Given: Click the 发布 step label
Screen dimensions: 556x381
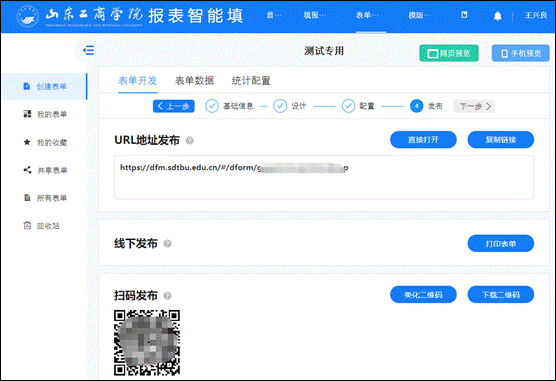Looking at the screenshot, I should [x=435, y=106].
